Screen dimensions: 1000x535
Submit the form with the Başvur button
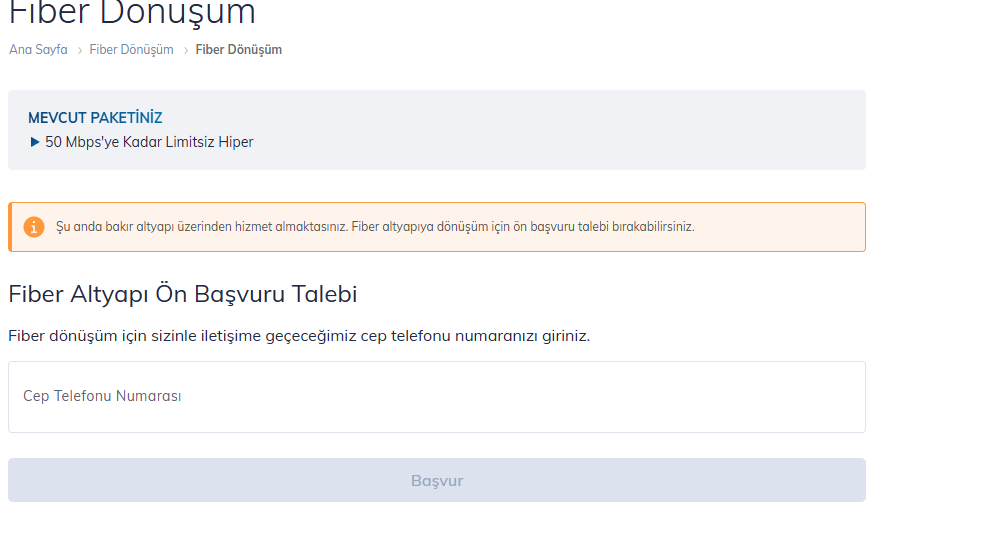437,480
